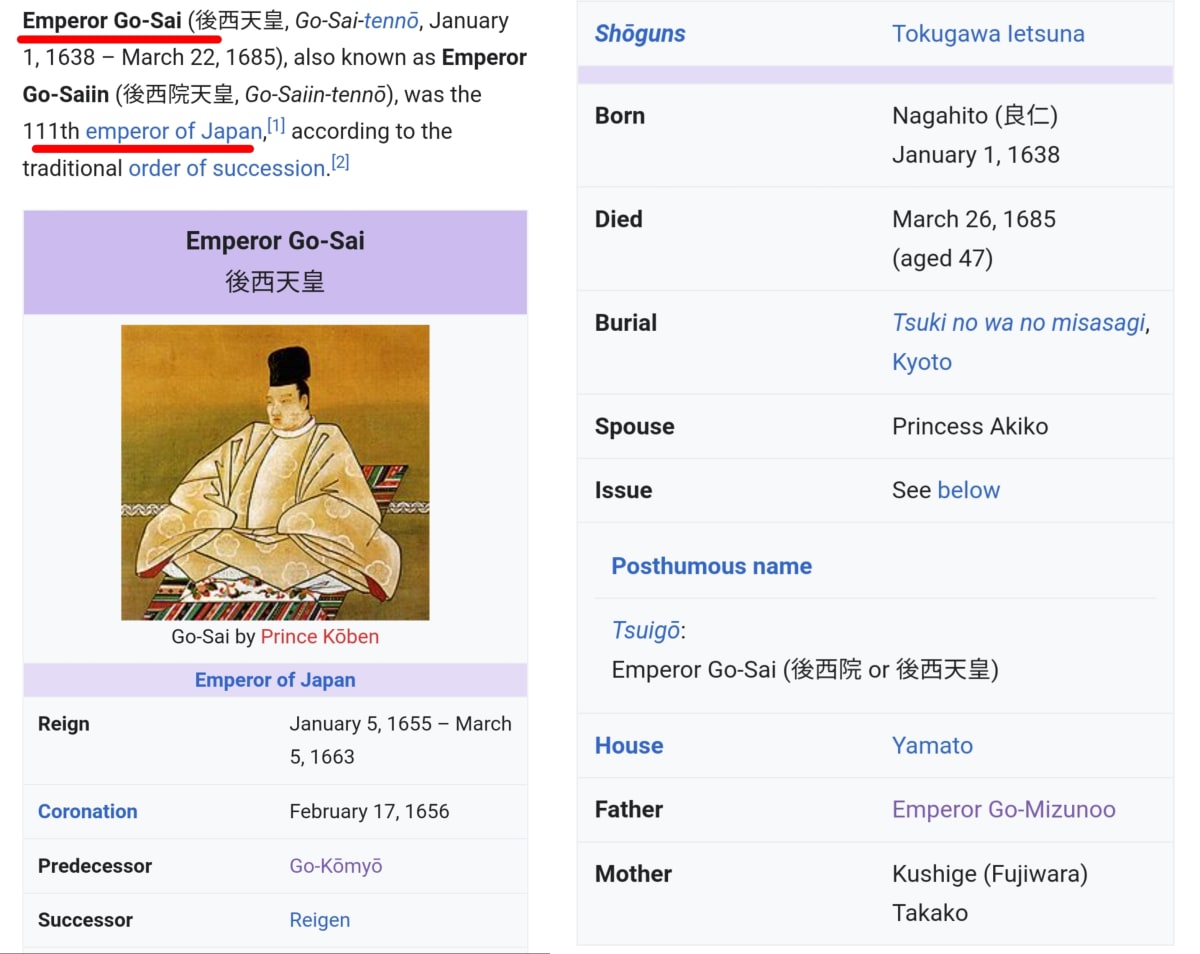Select the 後西天皇 infobox subtitle
1200x954 pixels.
point(275,282)
